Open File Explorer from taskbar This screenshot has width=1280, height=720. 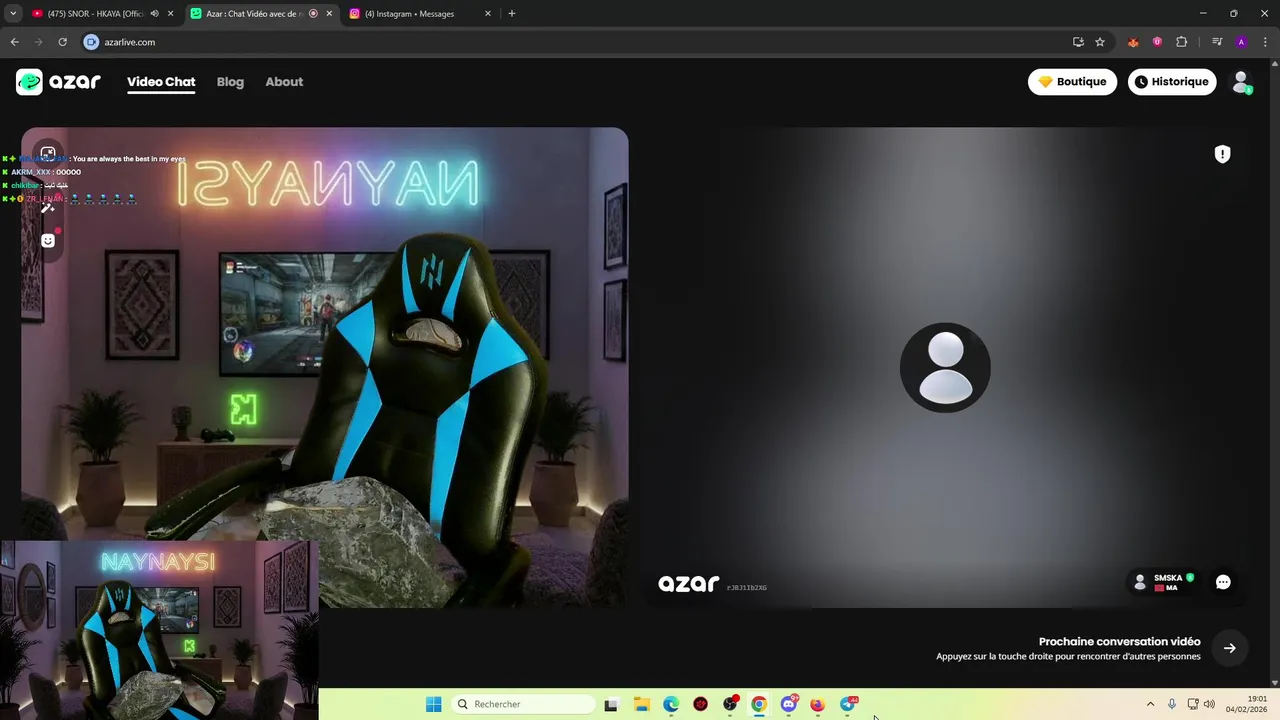(x=642, y=704)
